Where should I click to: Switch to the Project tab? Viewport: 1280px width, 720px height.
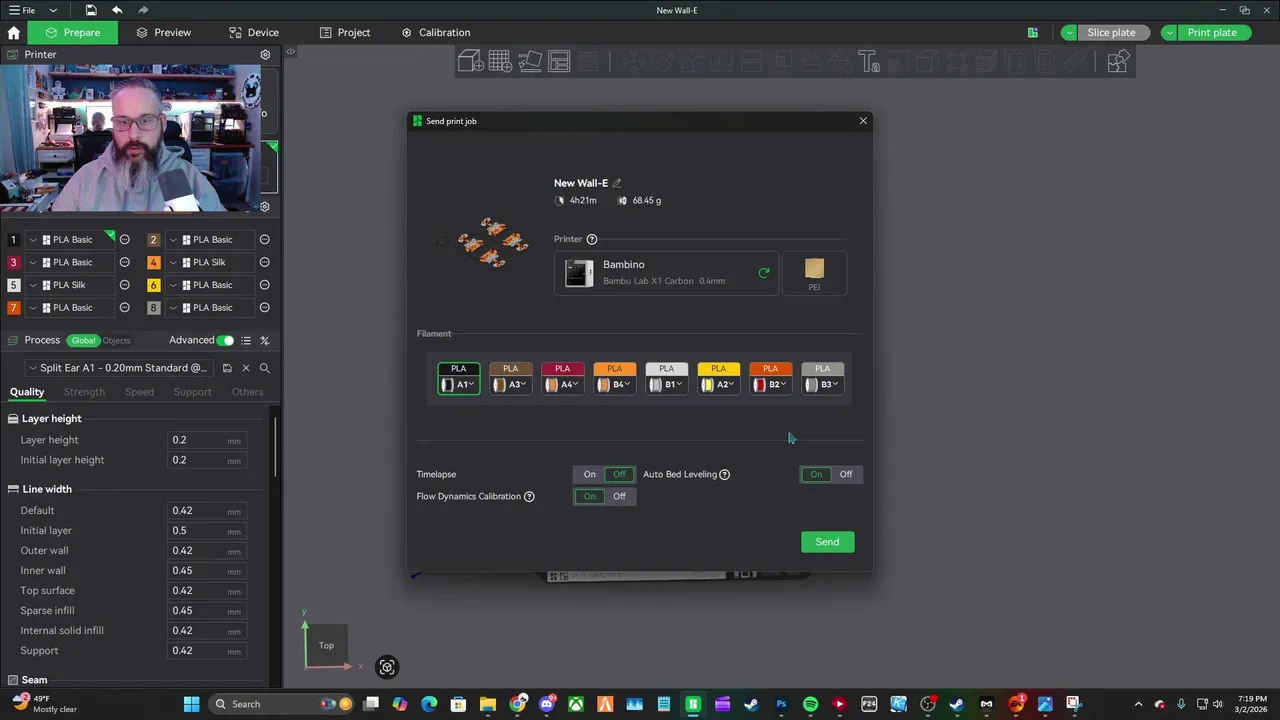(344, 32)
